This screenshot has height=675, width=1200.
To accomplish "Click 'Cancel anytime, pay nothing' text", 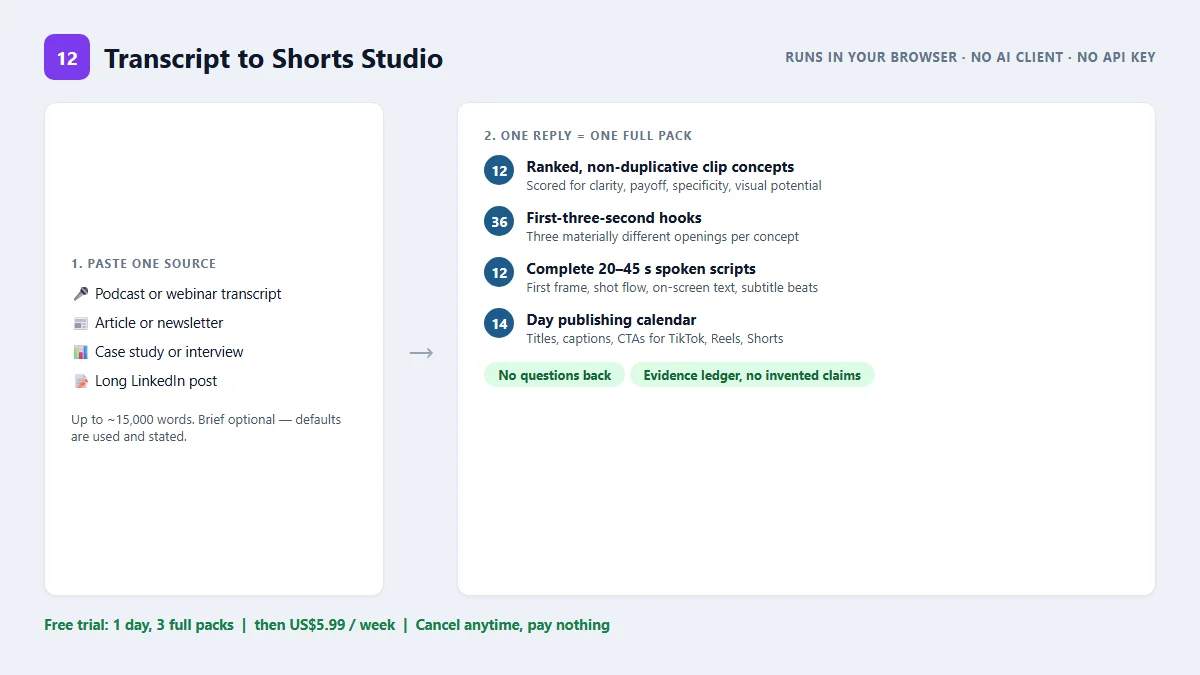I will point(513,625).
